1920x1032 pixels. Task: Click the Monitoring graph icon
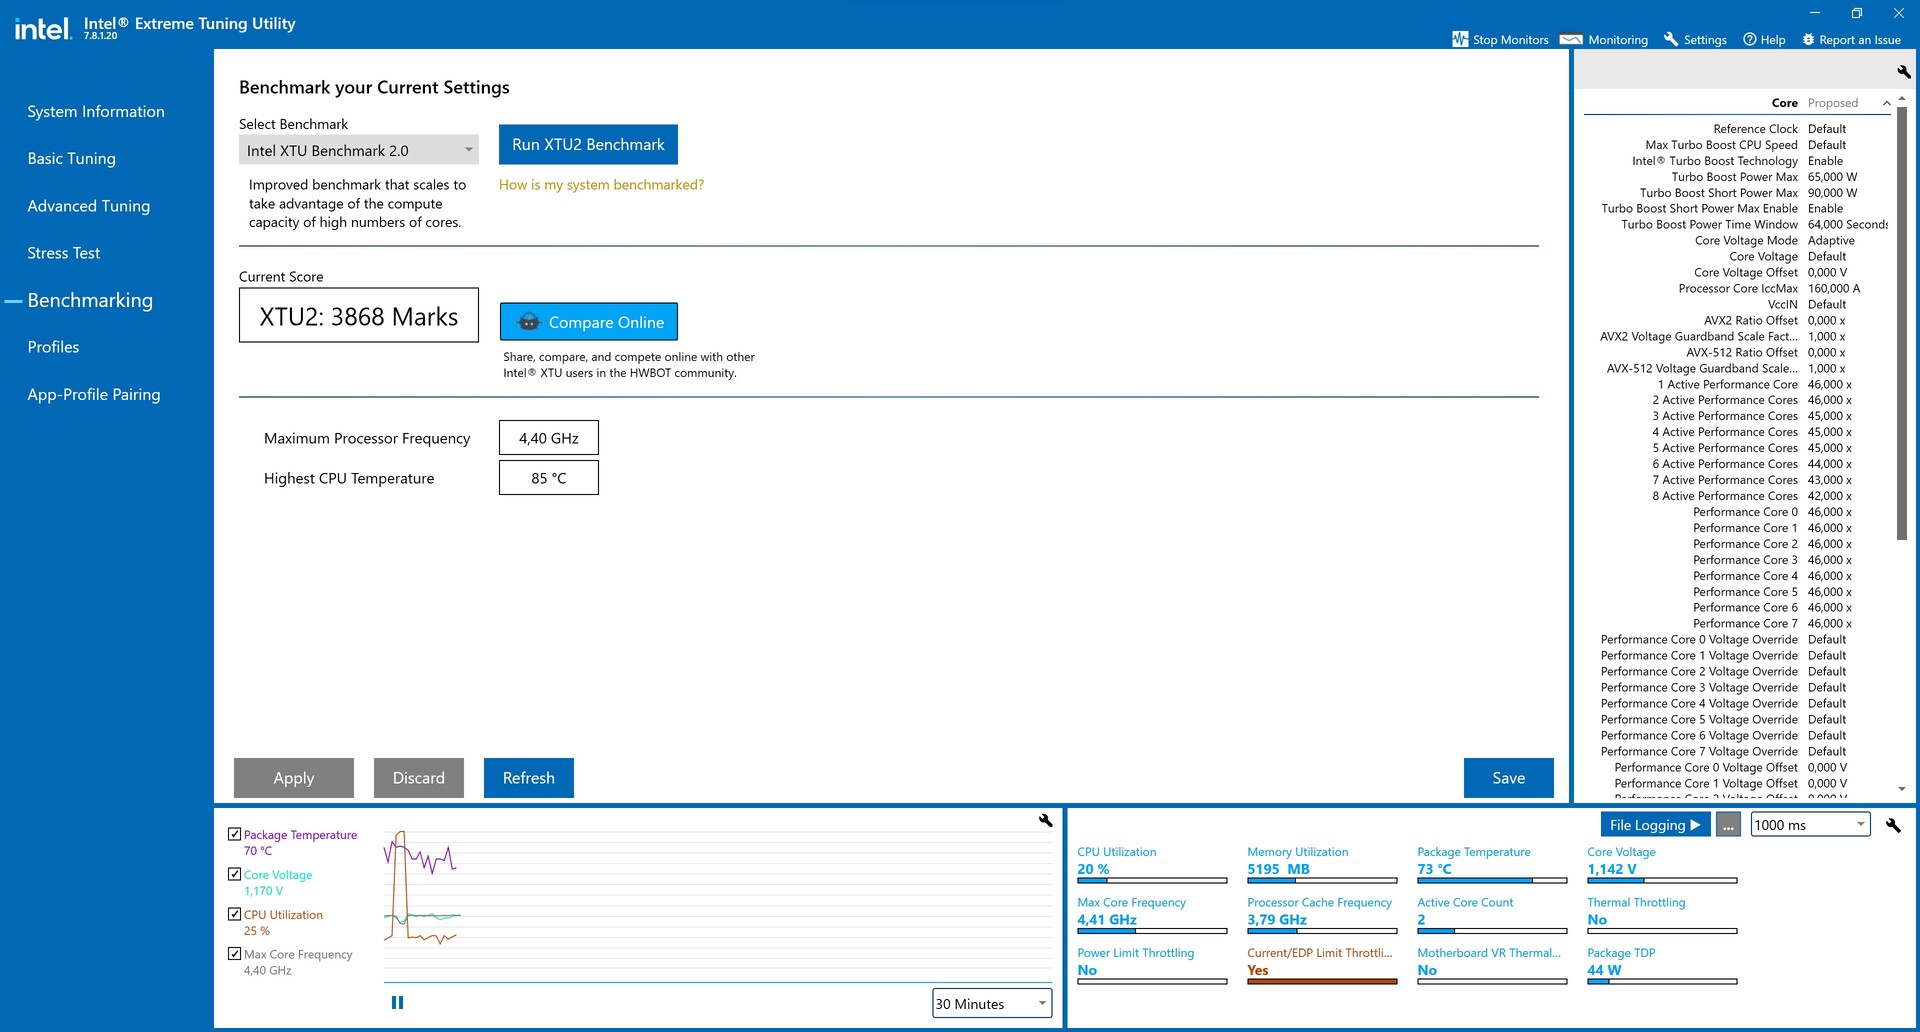pos(1571,40)
